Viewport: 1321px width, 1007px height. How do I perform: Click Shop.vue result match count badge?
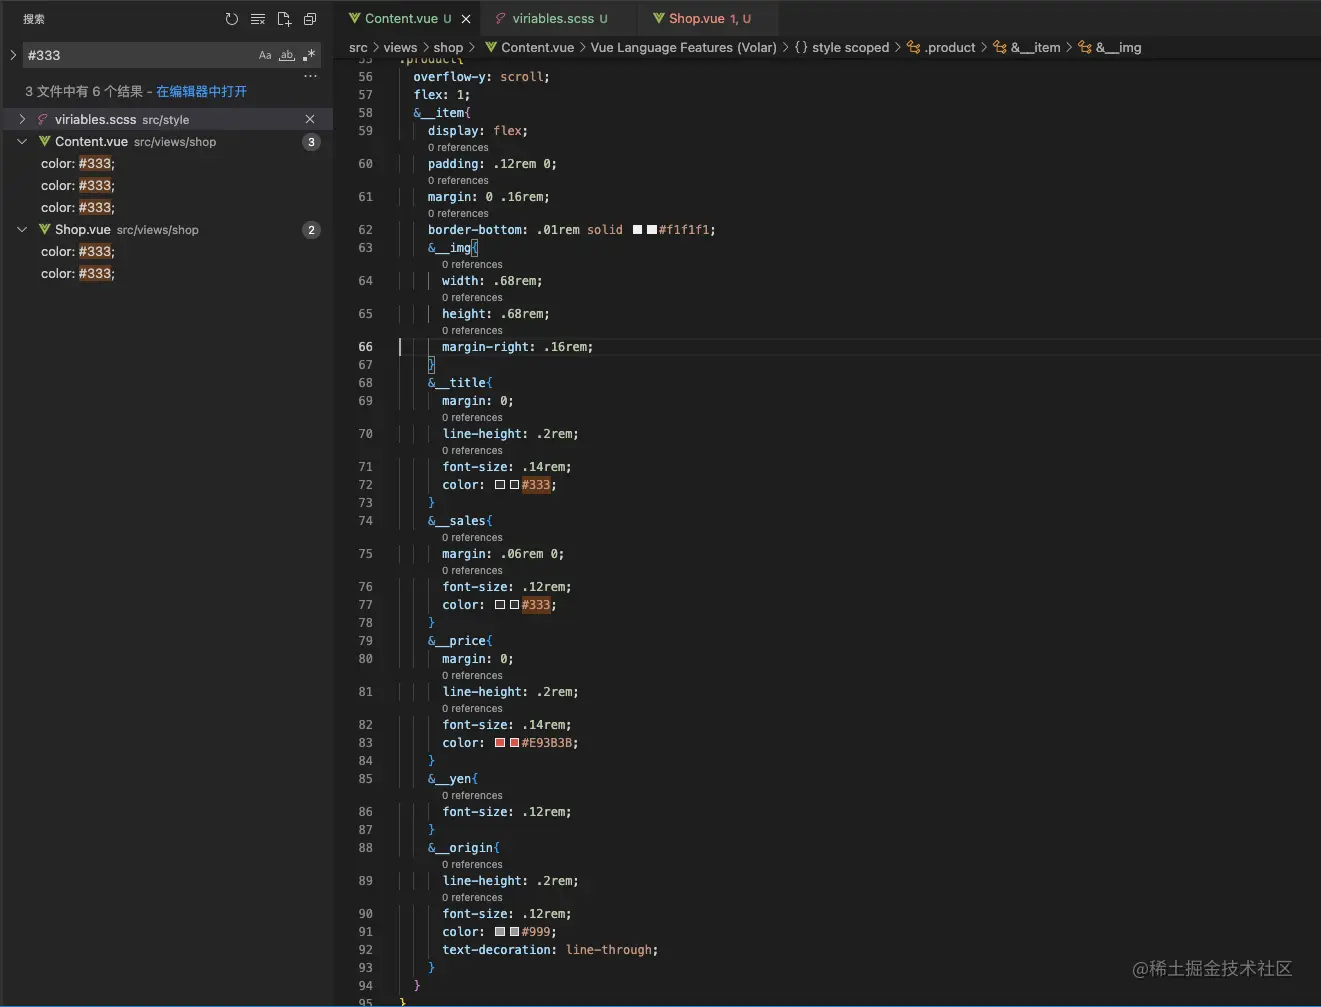tap(311, 230)
